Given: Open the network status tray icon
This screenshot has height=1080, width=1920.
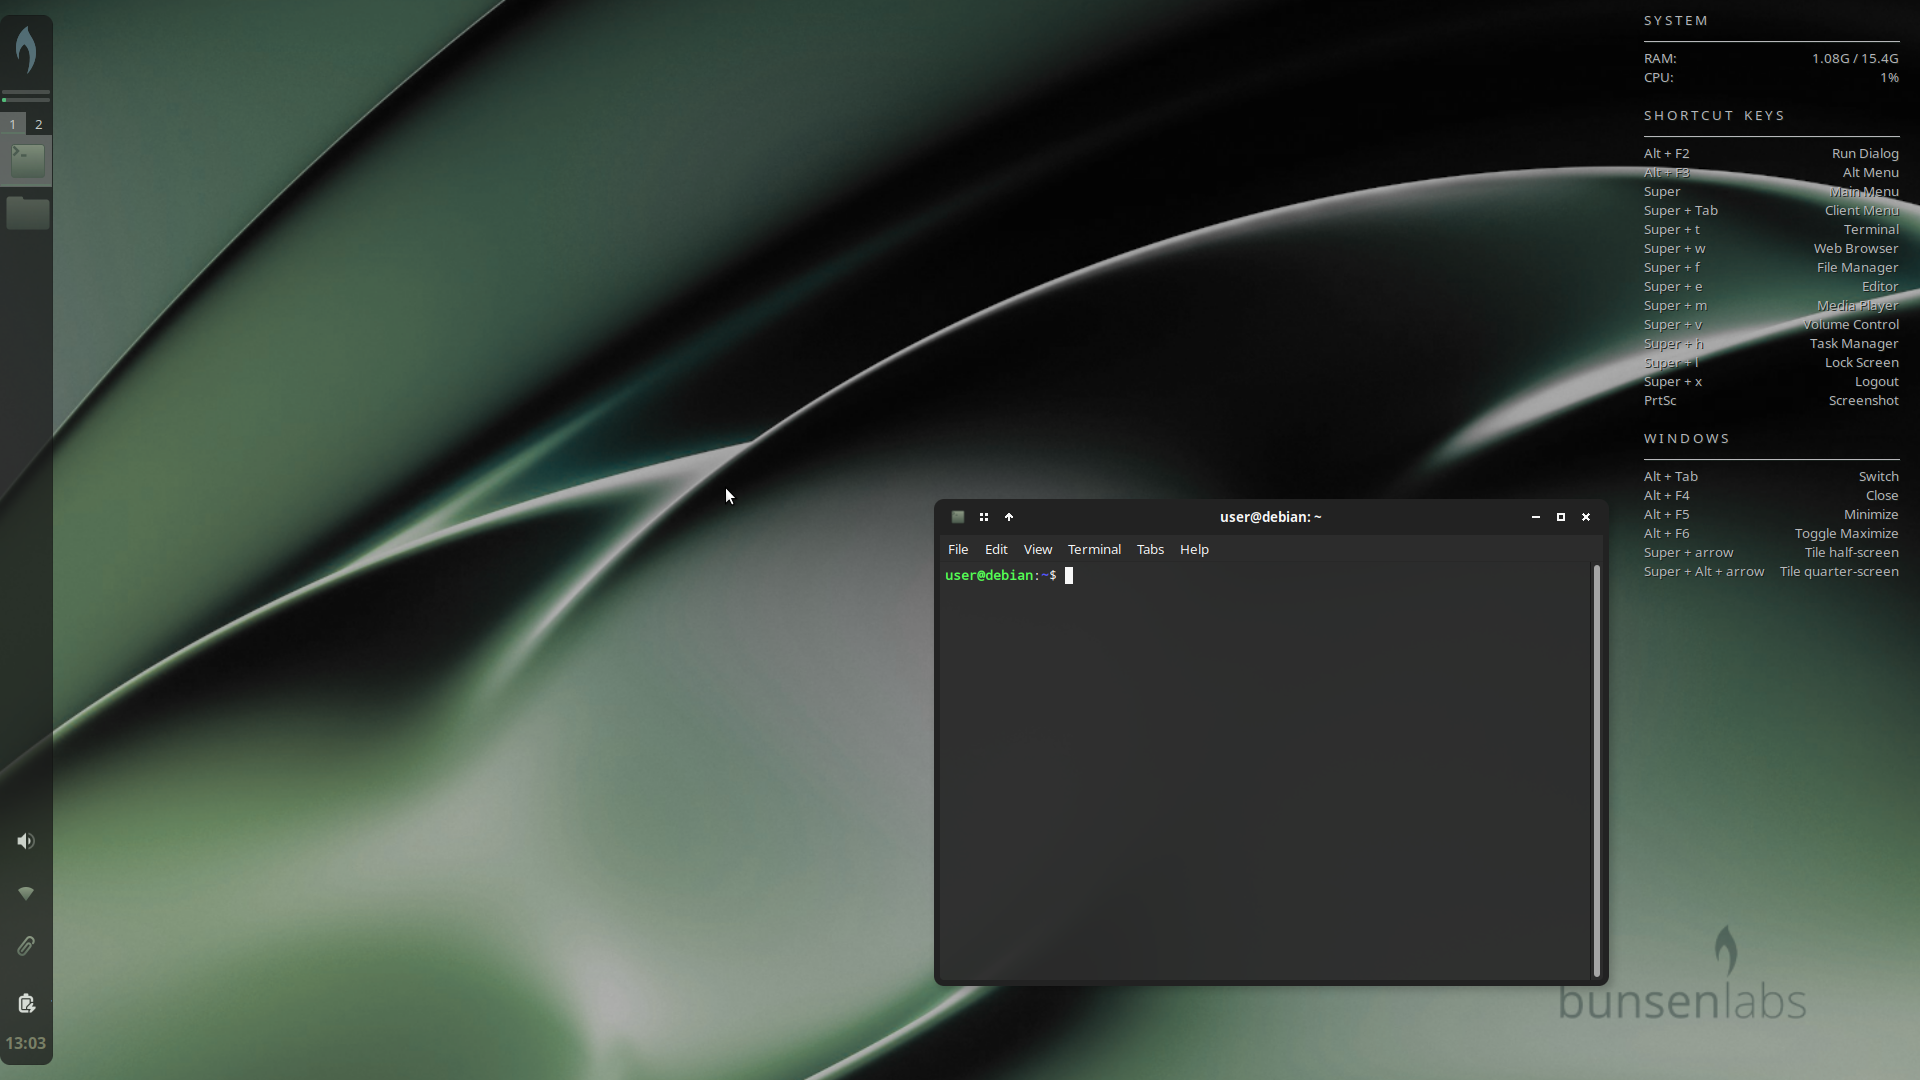Looking at the screenshot, I should 26,893.
